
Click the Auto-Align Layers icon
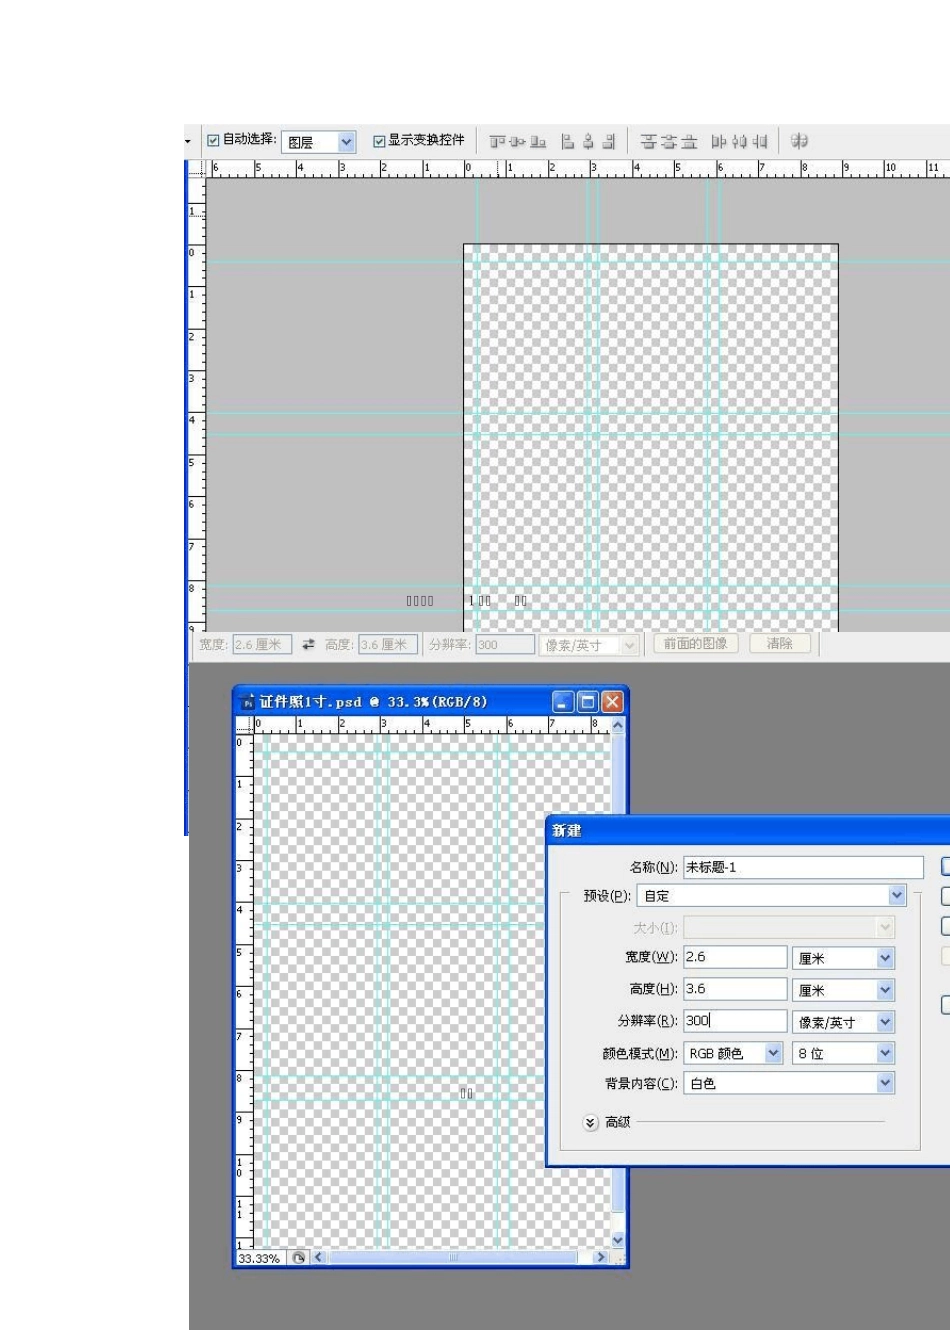[799, 141]
